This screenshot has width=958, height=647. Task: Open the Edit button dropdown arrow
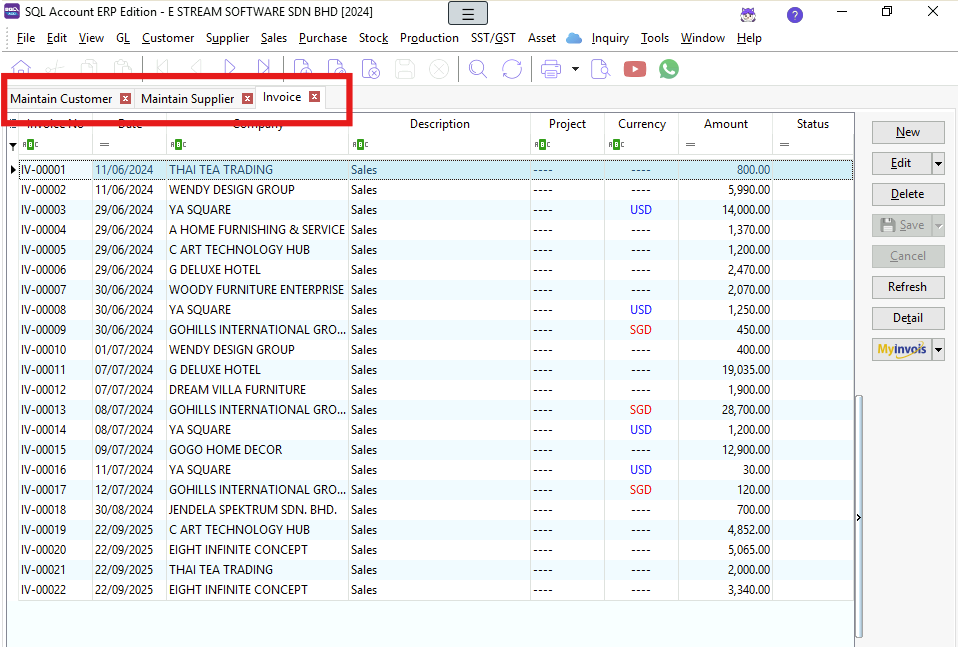(938, 163)
